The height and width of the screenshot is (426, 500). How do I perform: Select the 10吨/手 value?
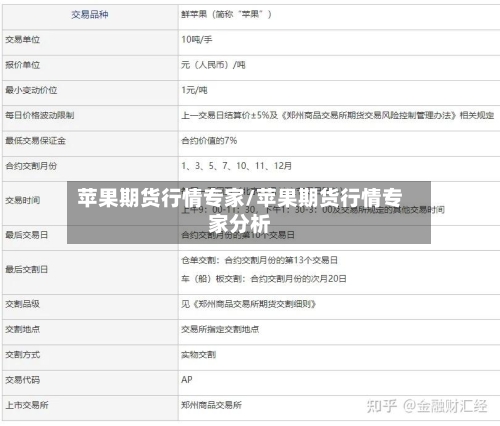point(197,40)
